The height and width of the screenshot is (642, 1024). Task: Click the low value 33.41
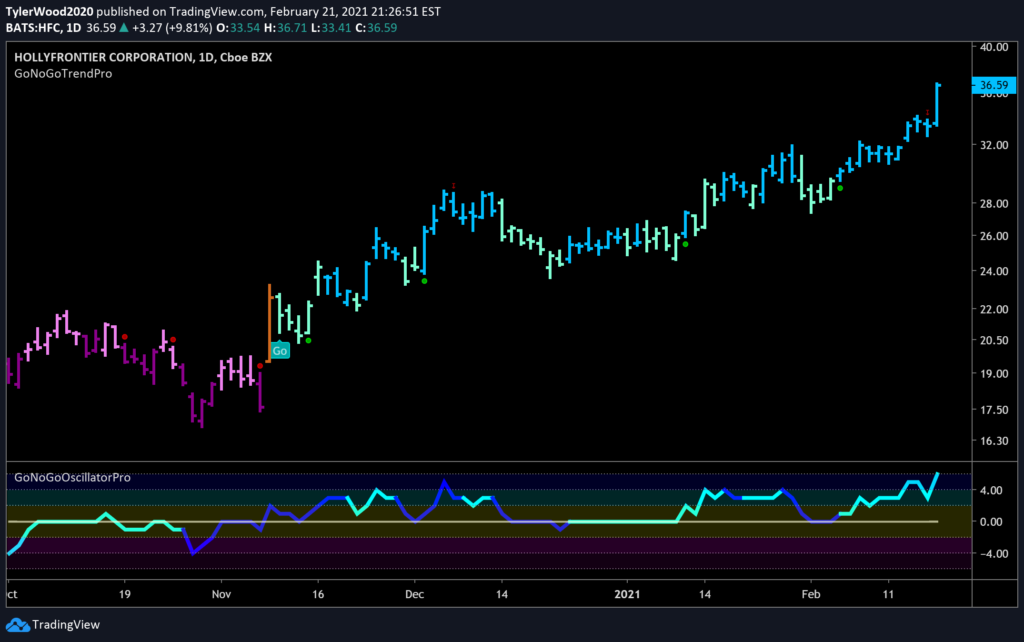click(x=336, y=28)
